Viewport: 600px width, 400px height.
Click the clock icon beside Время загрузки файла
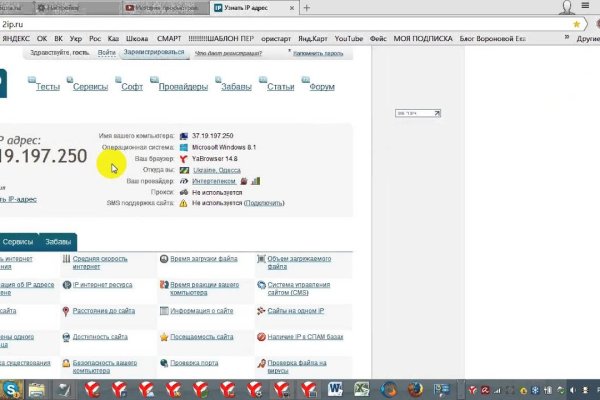pos(163,259)
